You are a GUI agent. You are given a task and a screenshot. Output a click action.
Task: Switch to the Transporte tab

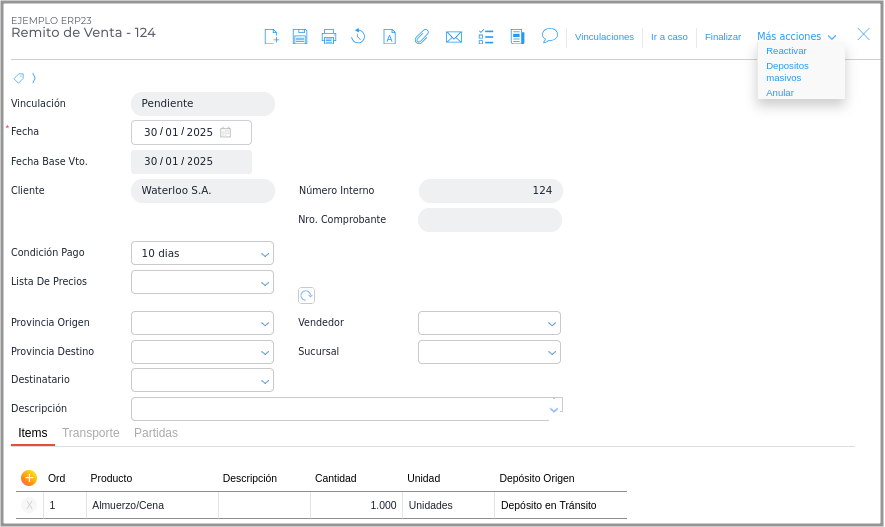[x=90, y=433]
